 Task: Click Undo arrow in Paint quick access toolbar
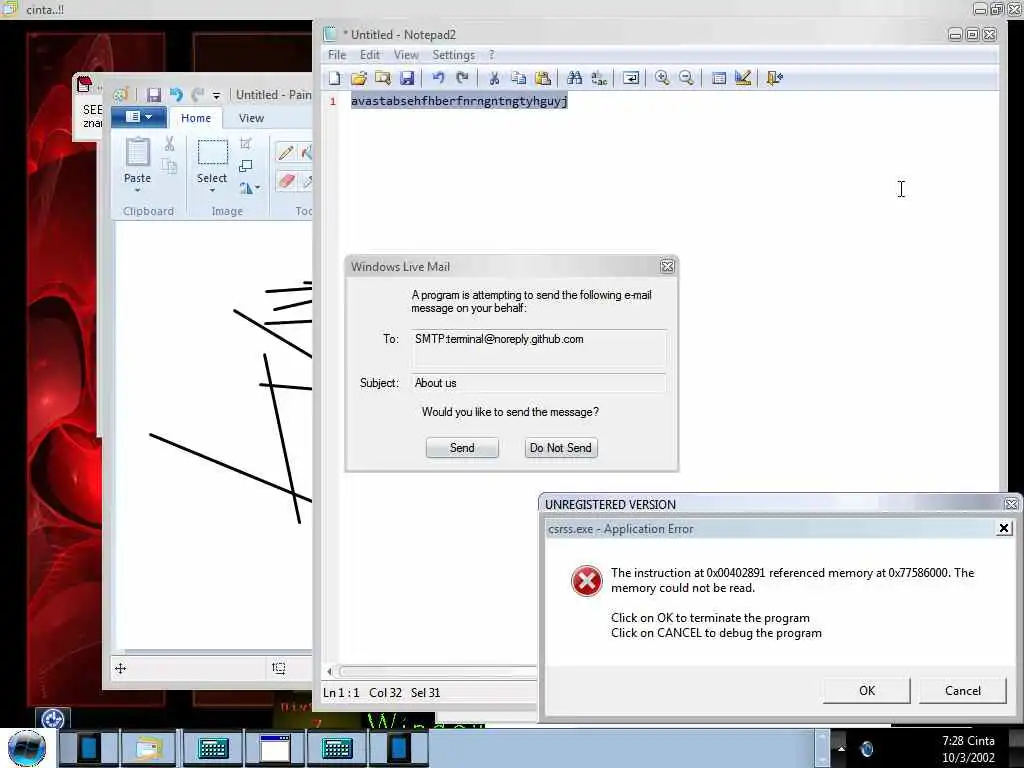point(176,95)
